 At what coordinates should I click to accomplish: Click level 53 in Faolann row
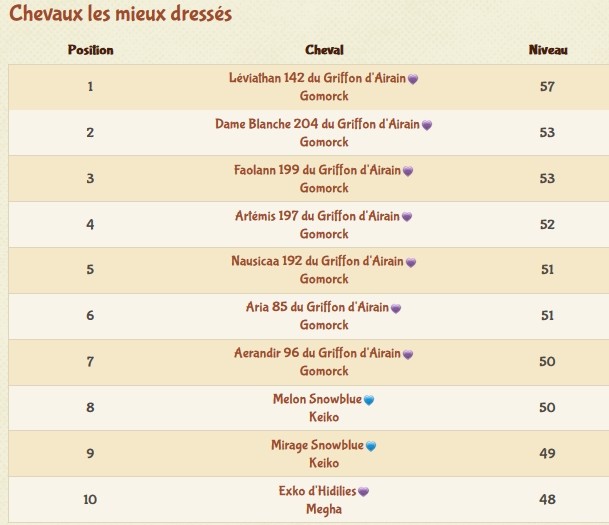547,179
